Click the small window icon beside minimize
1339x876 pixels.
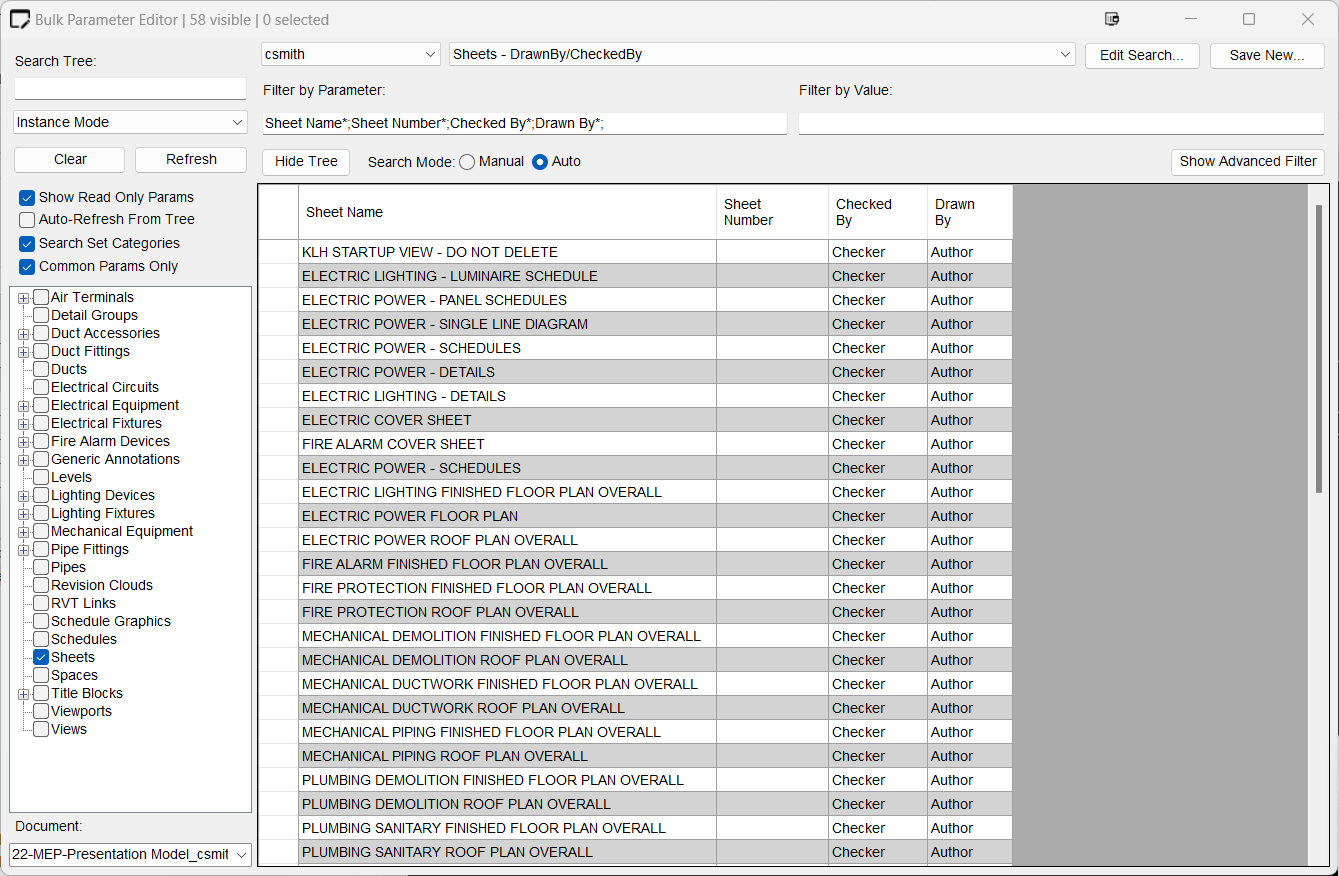1111,19
